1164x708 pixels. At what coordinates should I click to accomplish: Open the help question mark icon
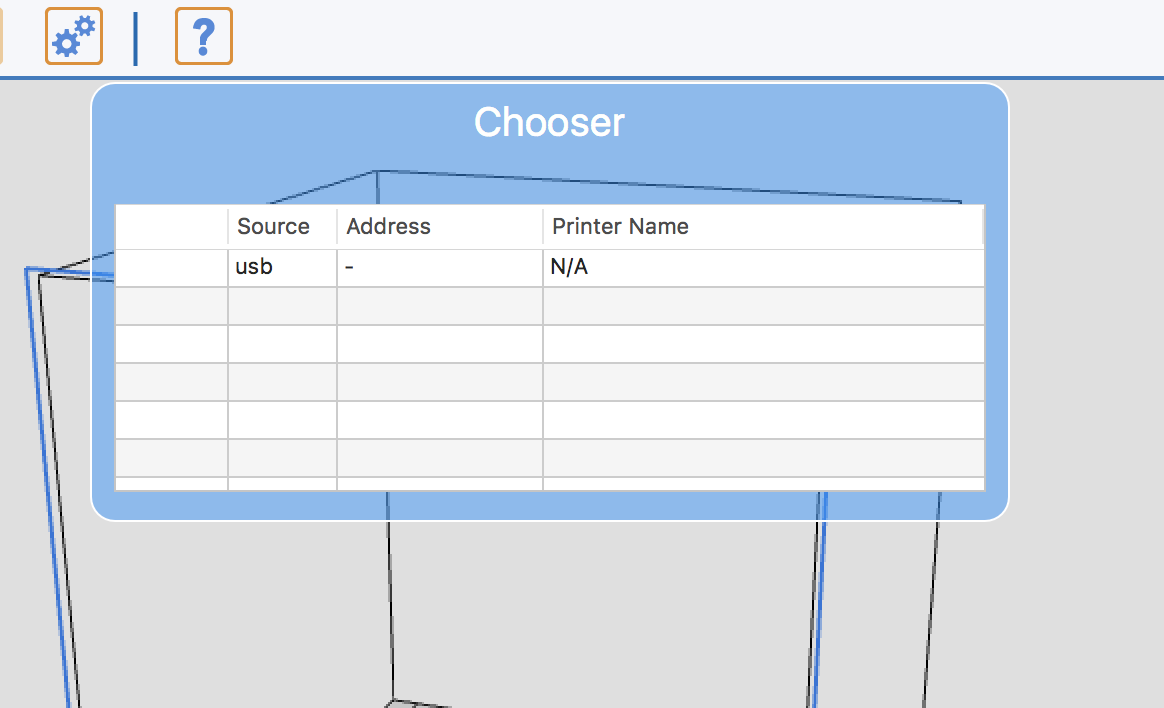point(203,36)
